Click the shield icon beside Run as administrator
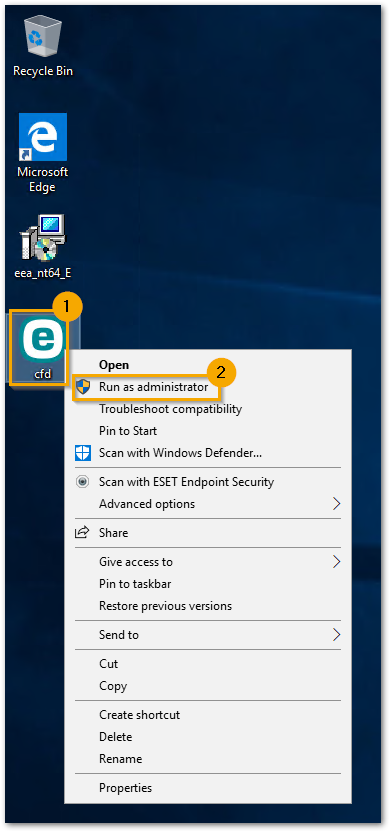The image size is (390, 832). click(x=83, y=387)
